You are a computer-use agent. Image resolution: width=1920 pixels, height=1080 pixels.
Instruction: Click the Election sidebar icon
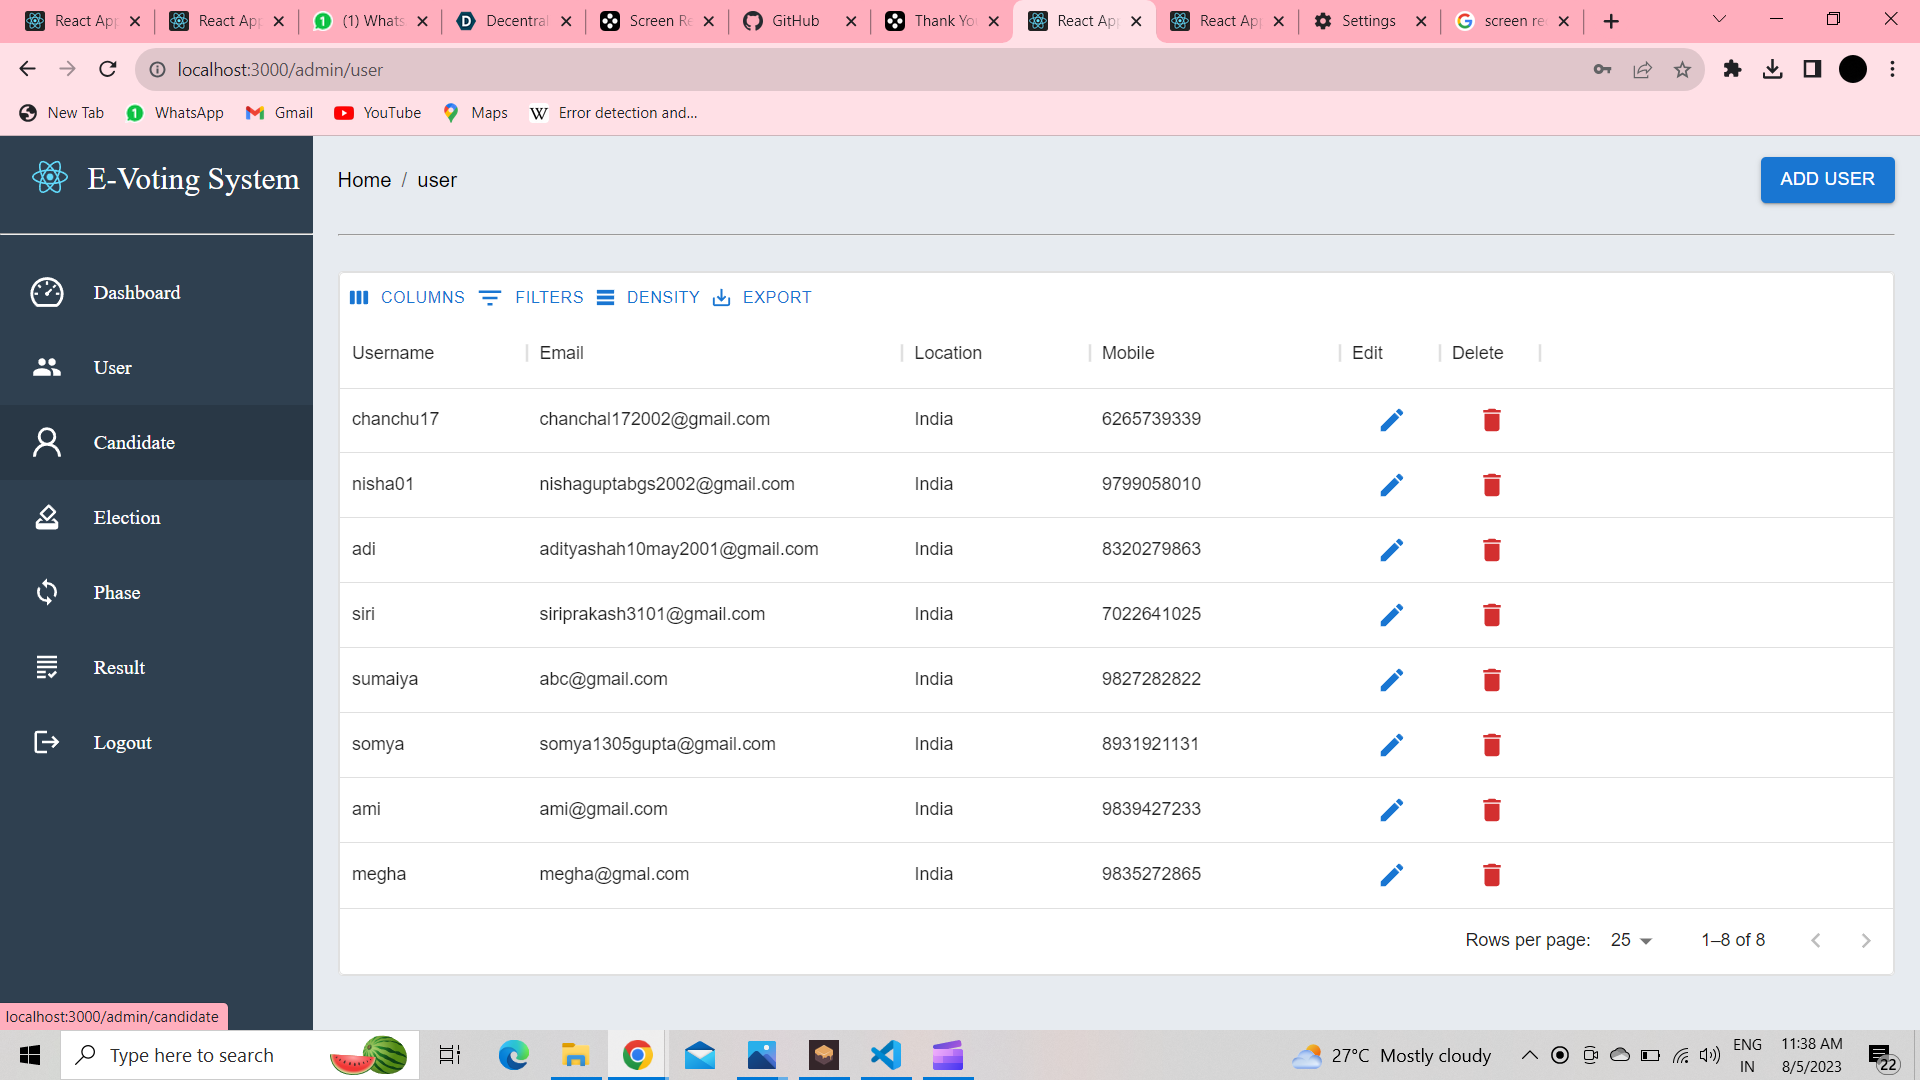[47, 517]
